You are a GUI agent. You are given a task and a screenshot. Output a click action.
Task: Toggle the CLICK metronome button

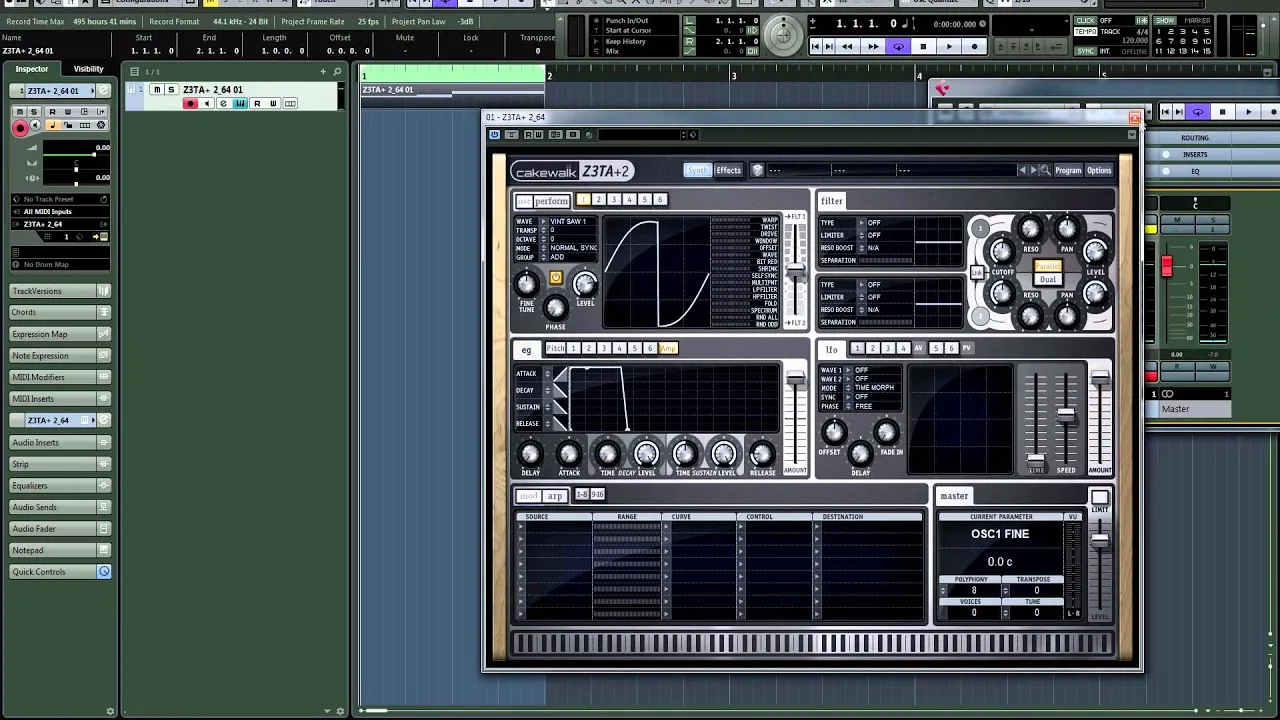(1086, 21)
